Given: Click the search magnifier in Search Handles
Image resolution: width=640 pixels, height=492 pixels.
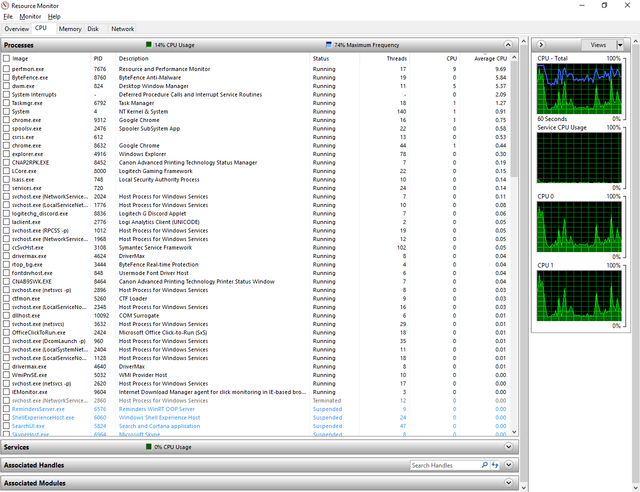Looking at the screenshot, I should click(484, 465).
